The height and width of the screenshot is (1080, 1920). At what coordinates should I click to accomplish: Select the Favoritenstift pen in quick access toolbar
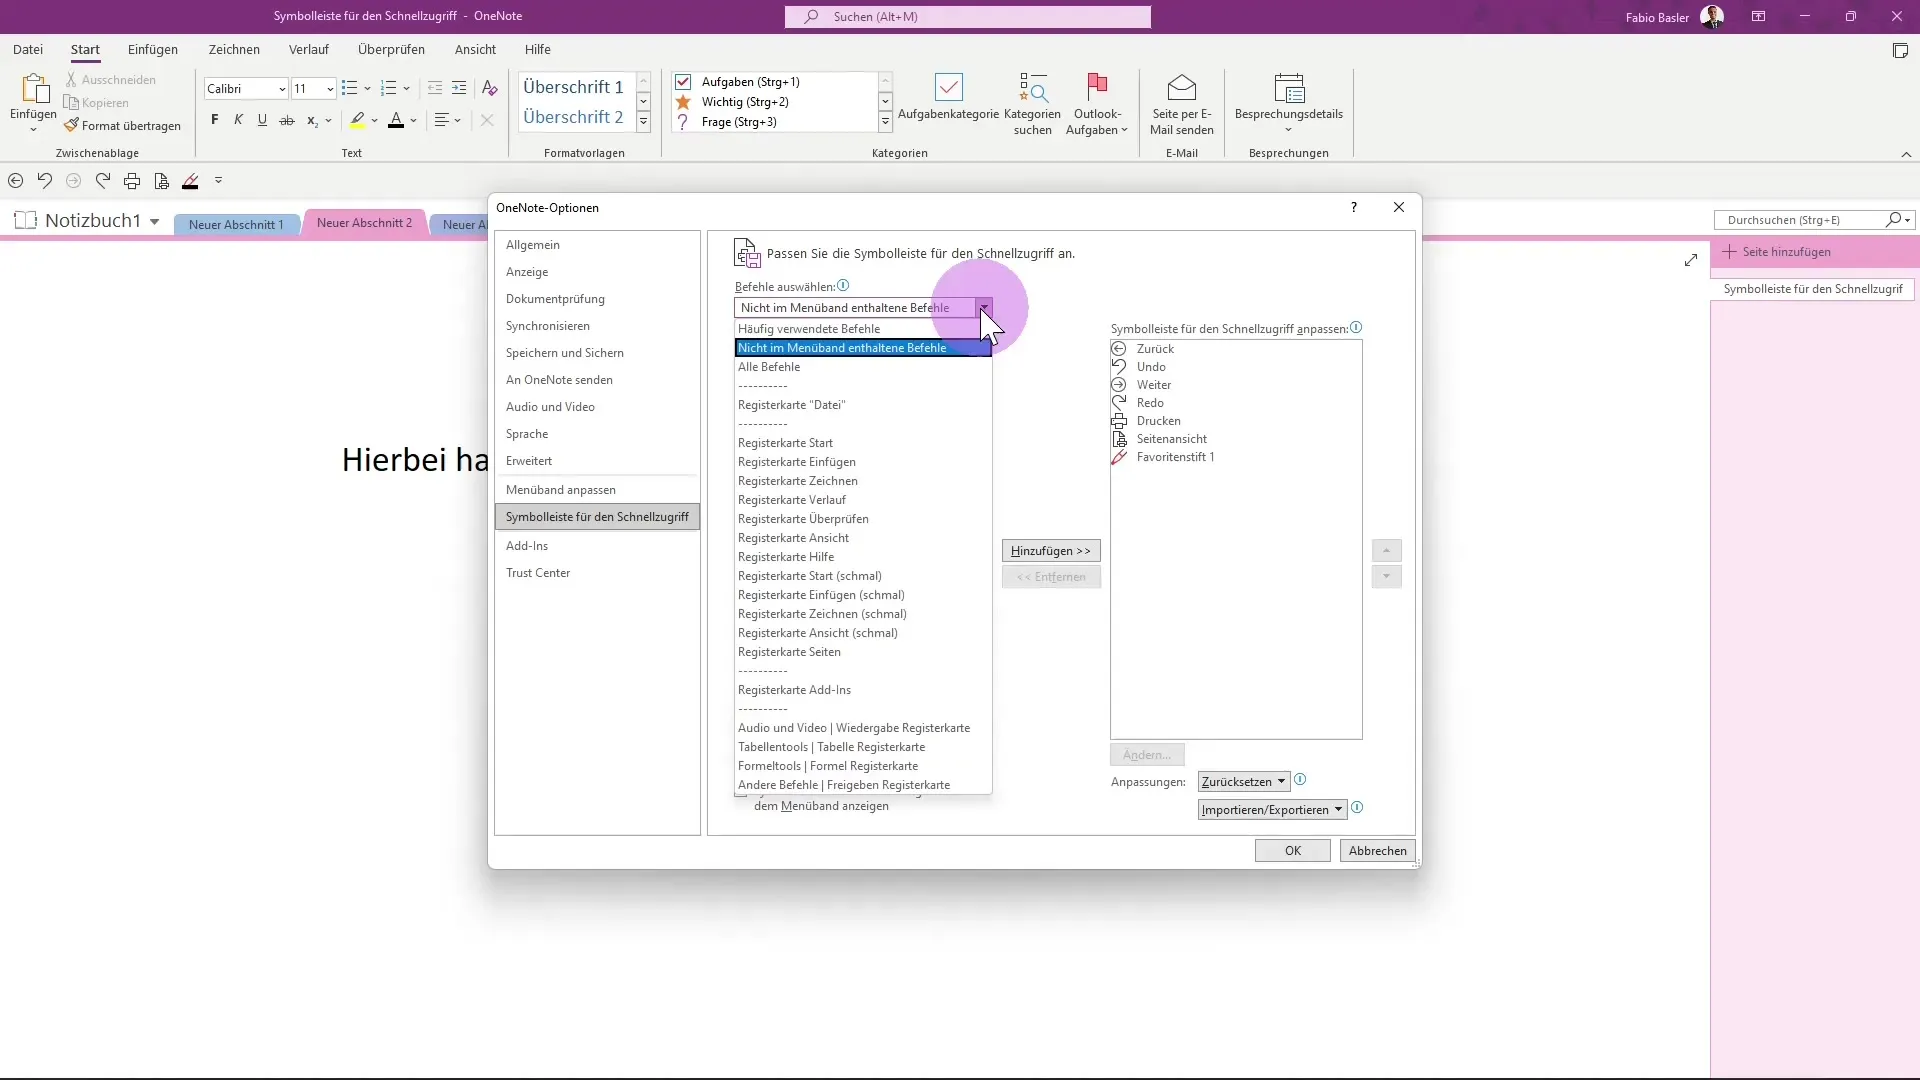(x=190, y=181)
